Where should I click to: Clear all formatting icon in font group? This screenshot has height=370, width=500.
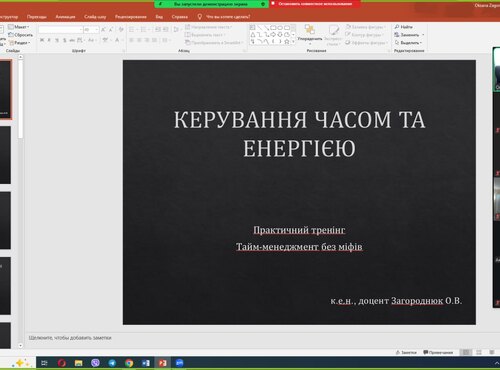[x=121, y=30]
